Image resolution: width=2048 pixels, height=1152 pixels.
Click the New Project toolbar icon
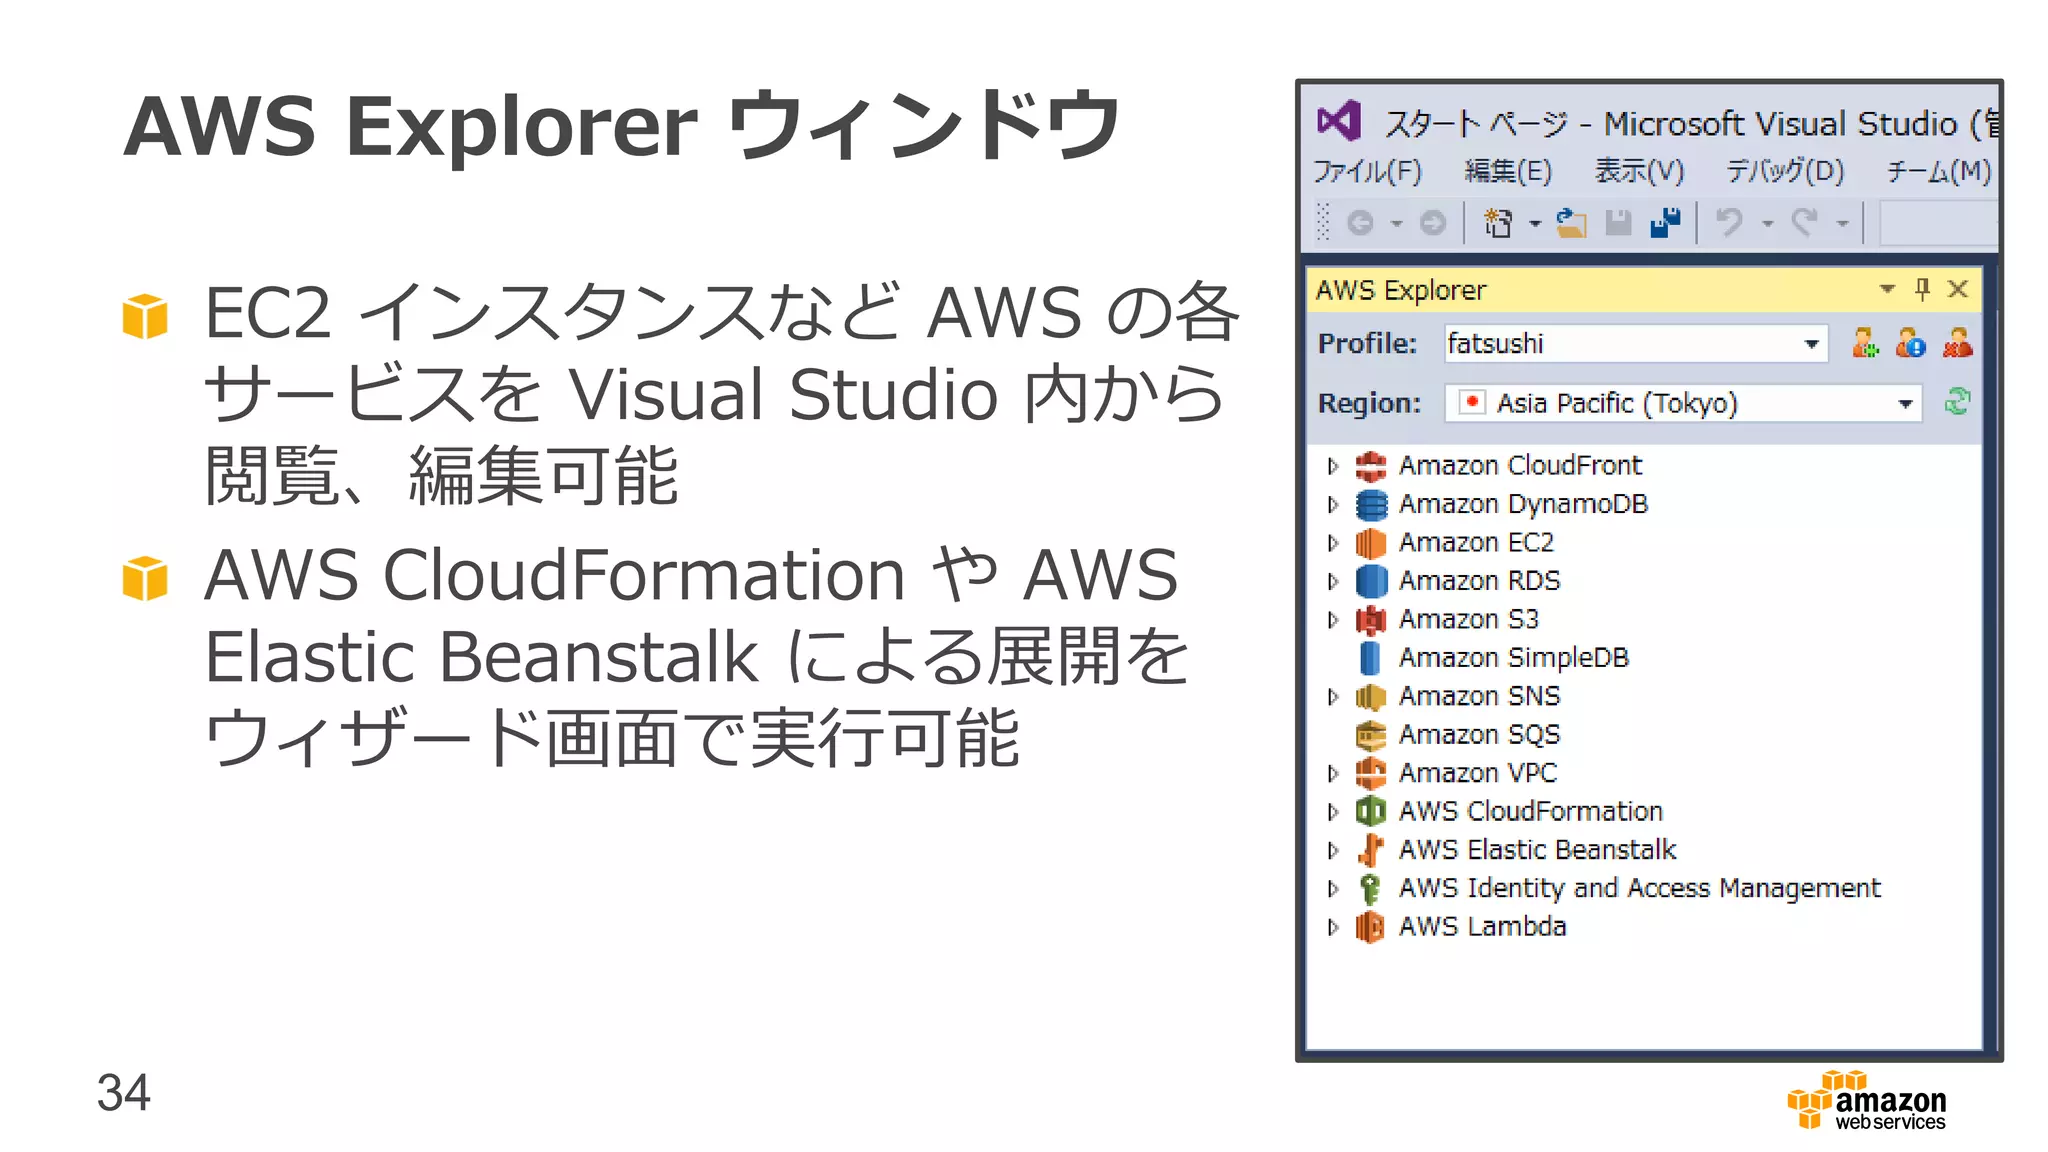click(1497, 223)
